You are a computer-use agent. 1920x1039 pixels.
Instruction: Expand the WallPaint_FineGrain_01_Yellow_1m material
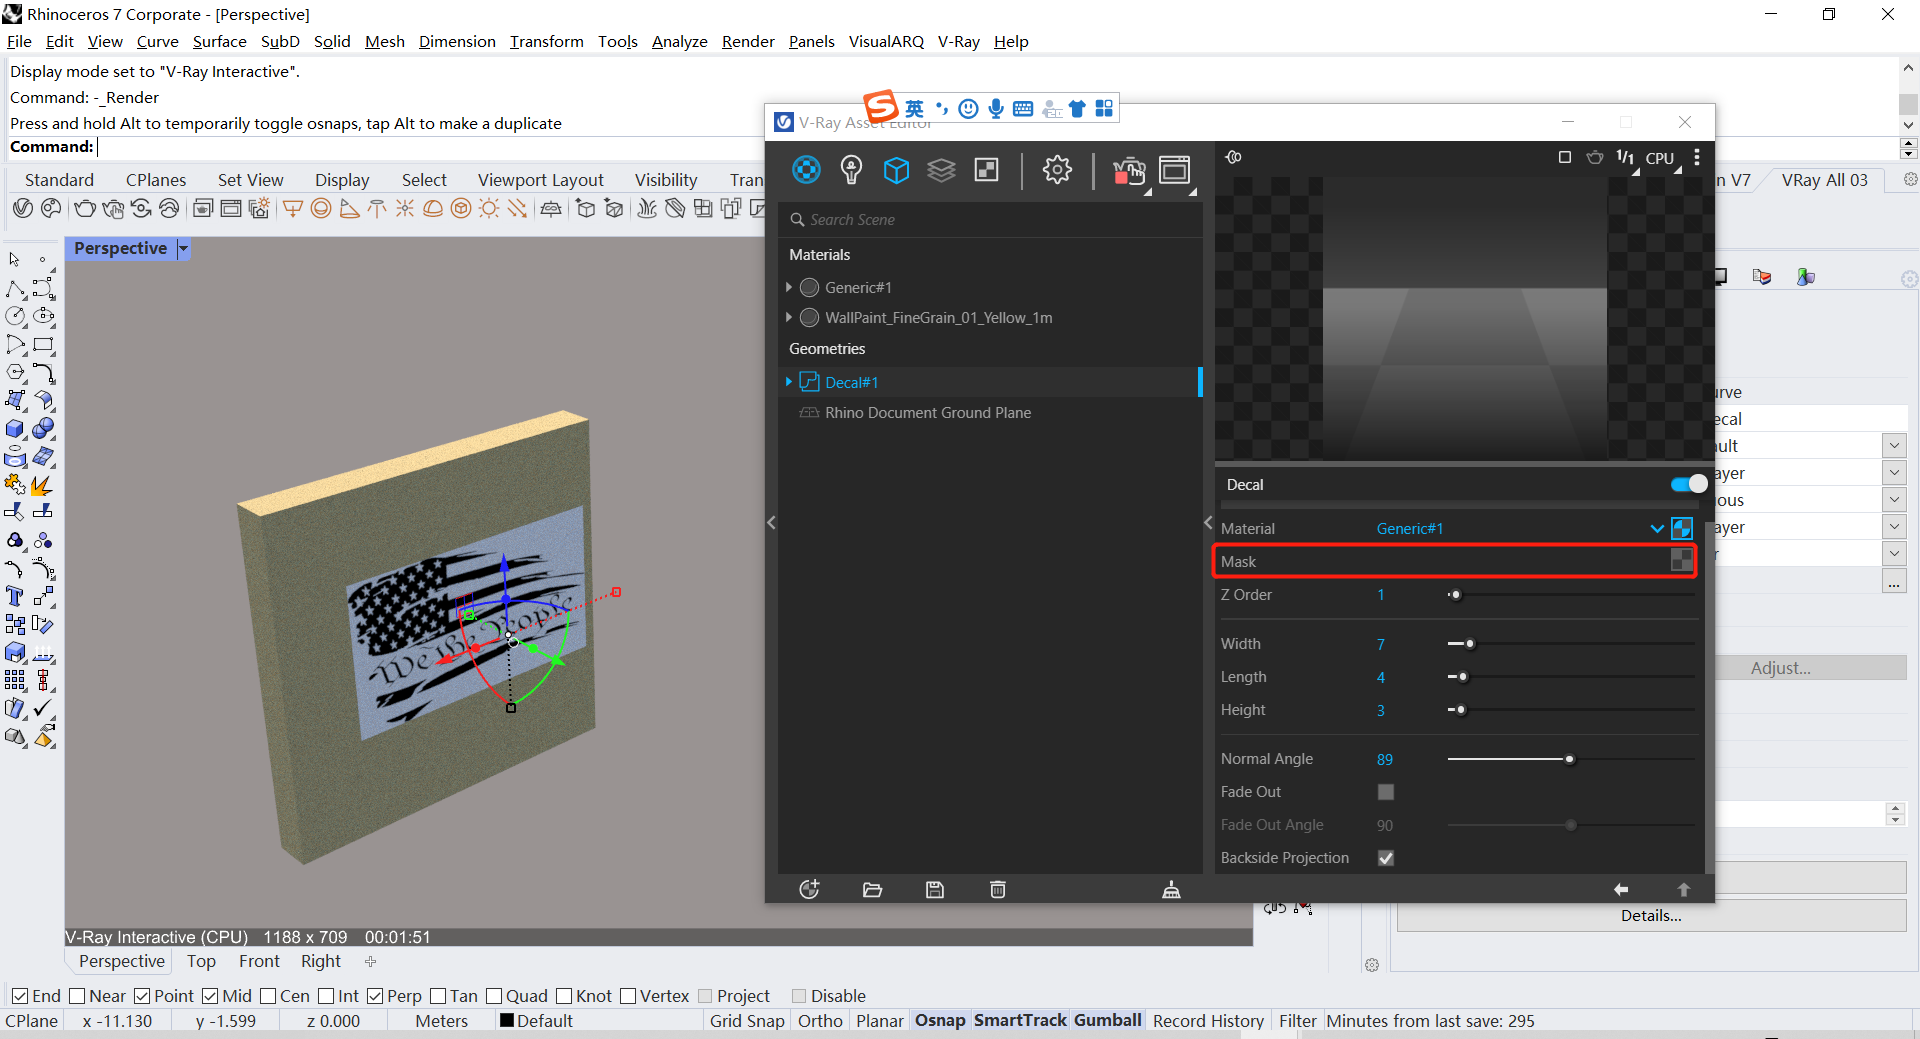pyautogui.click(x=789, y=317)
